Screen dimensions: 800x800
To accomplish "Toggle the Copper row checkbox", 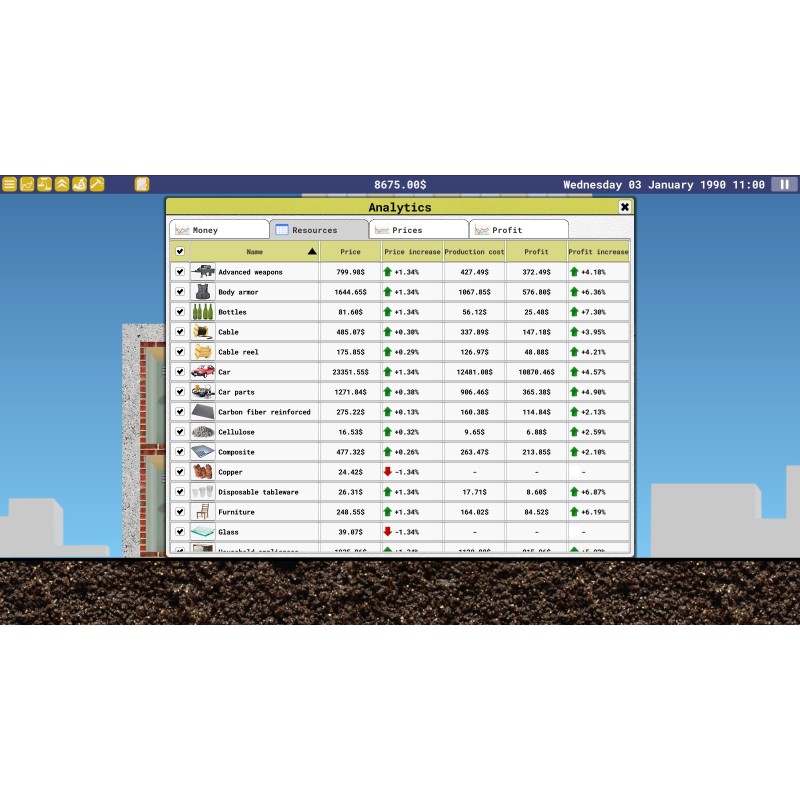I will click(180, 472).
